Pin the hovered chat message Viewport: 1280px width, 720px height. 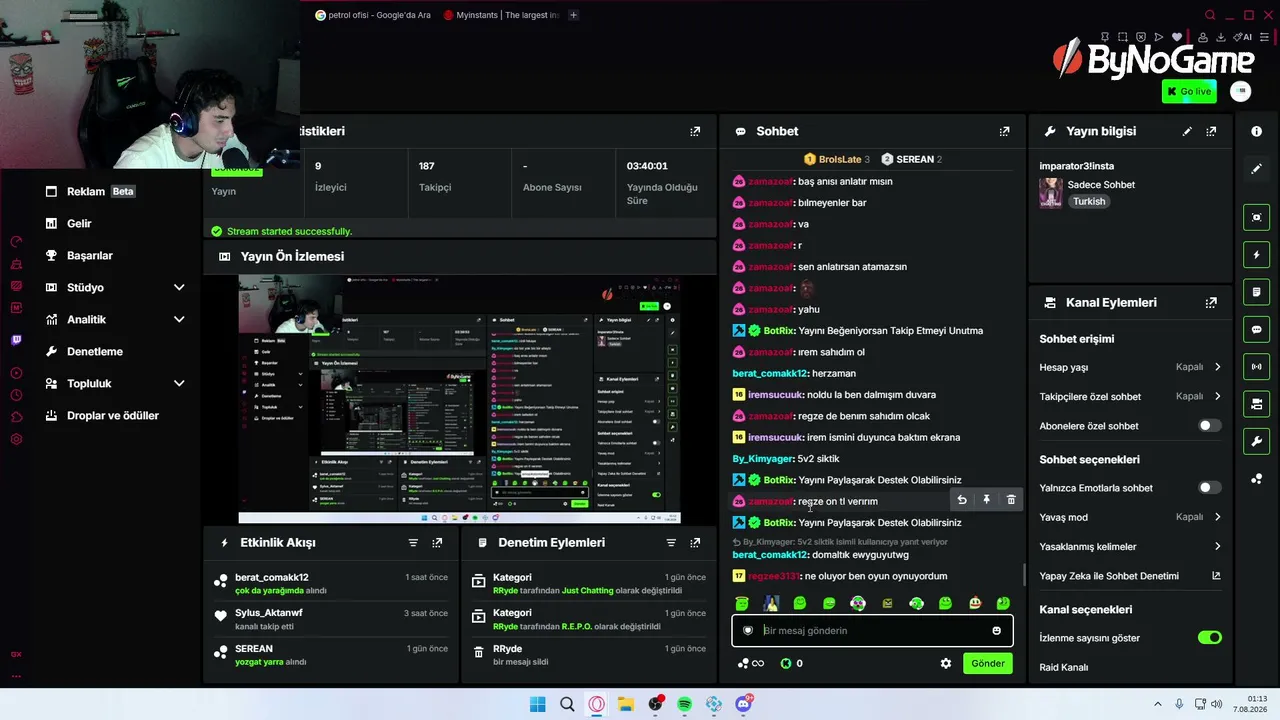(x=986, y=500)
